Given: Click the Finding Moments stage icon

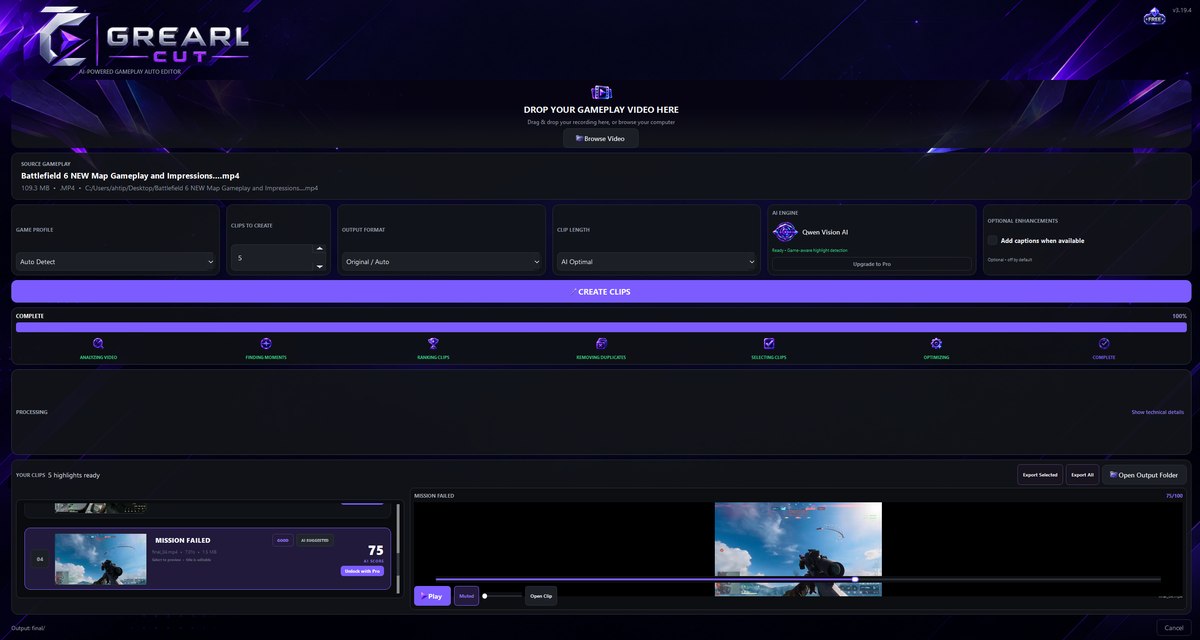Looking at the screenshot, I should pos(266,343).
